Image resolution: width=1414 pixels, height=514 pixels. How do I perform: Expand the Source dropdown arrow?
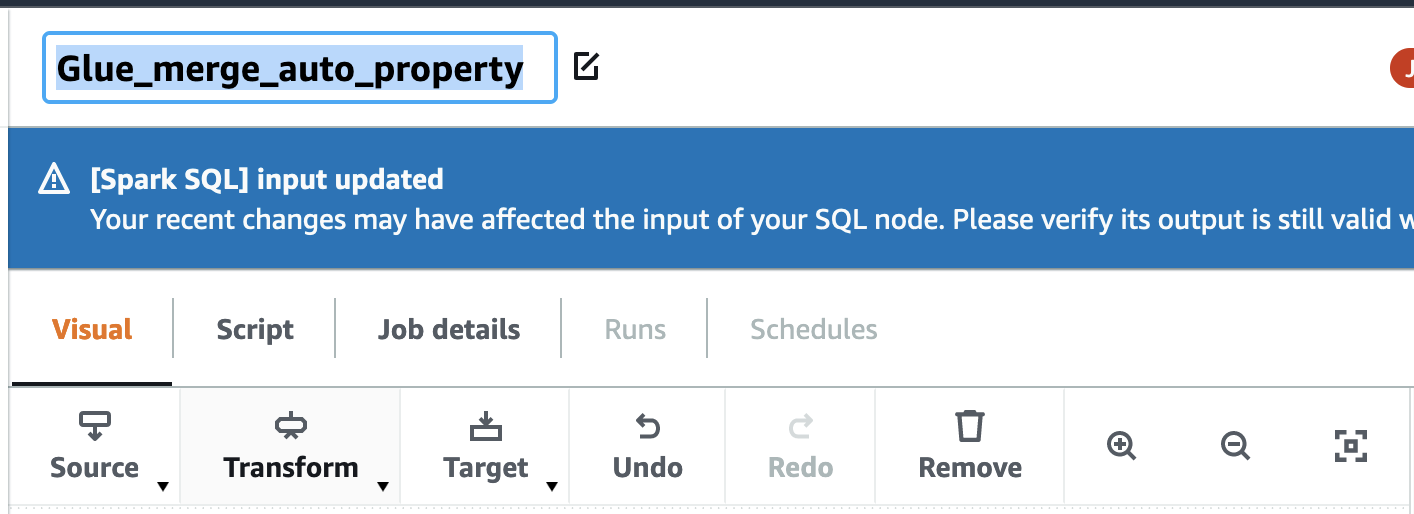click(x=162, y=487)
